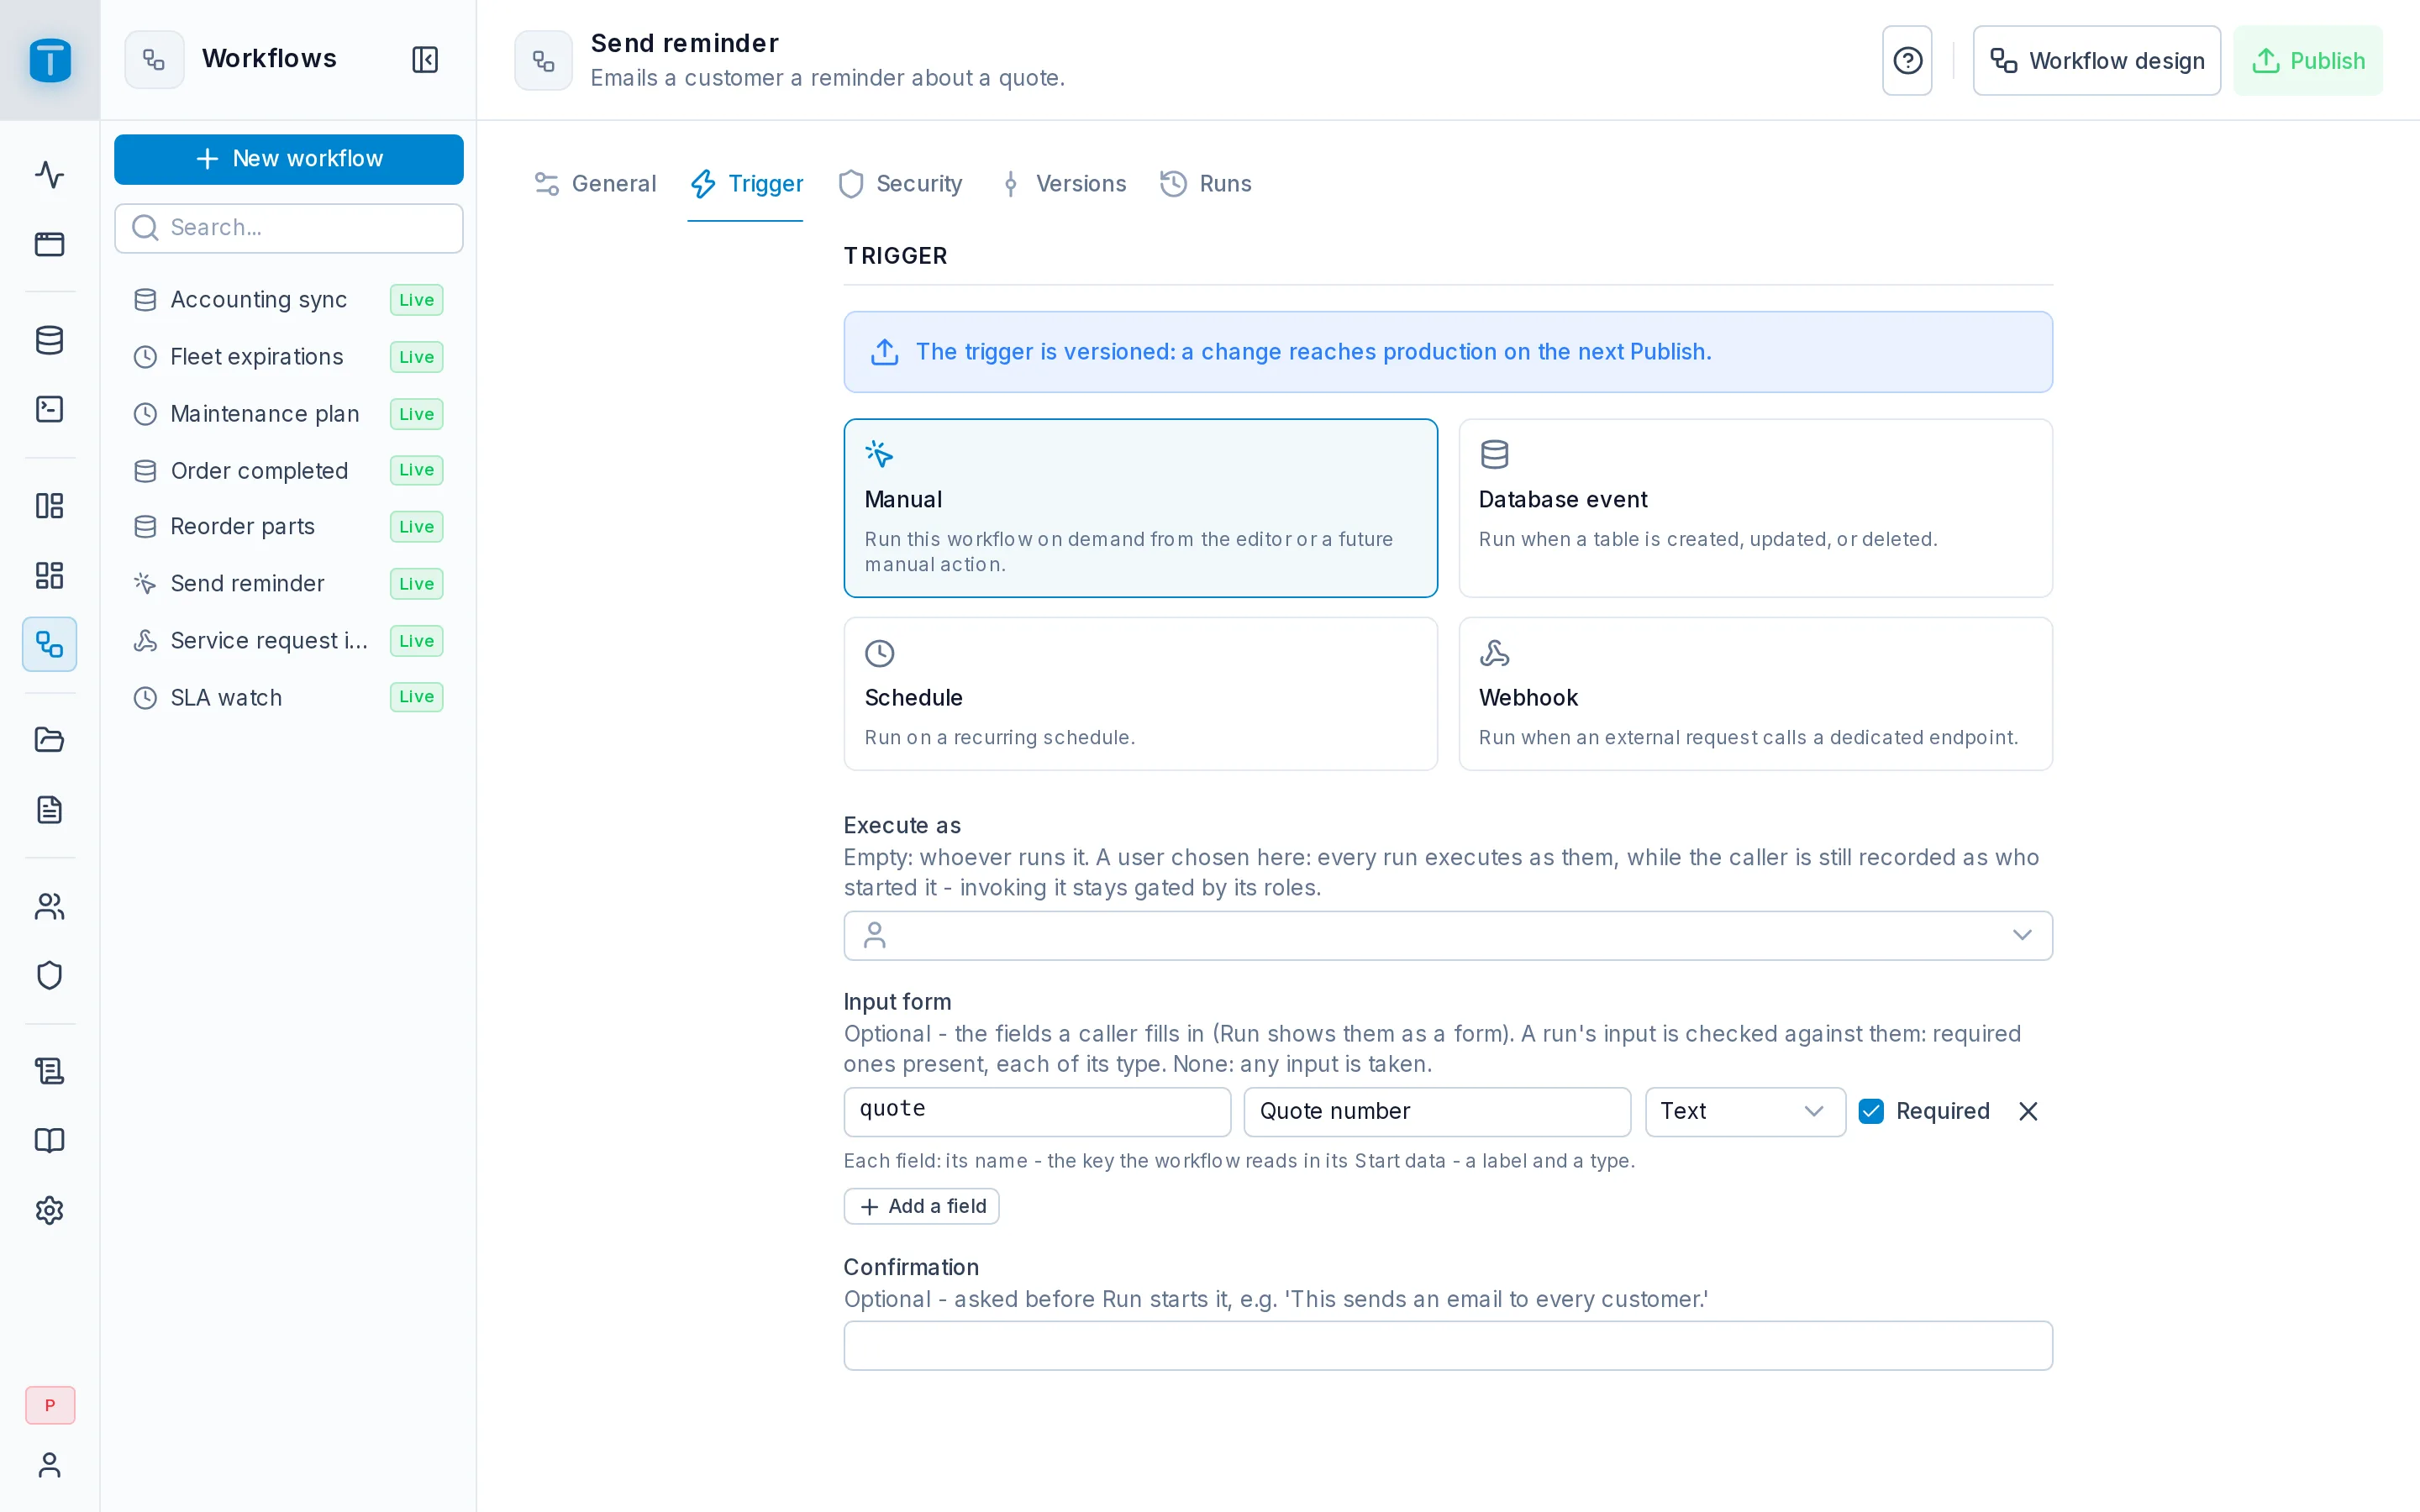Focus the workflow Search box
This screenshot has height=1512, width=2420.
pos(289,228)
